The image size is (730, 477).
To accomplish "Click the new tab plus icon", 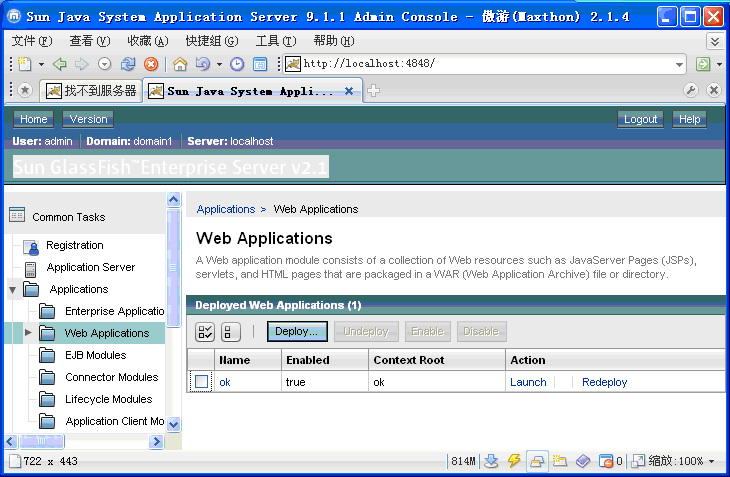I will (x=373, y=91).
